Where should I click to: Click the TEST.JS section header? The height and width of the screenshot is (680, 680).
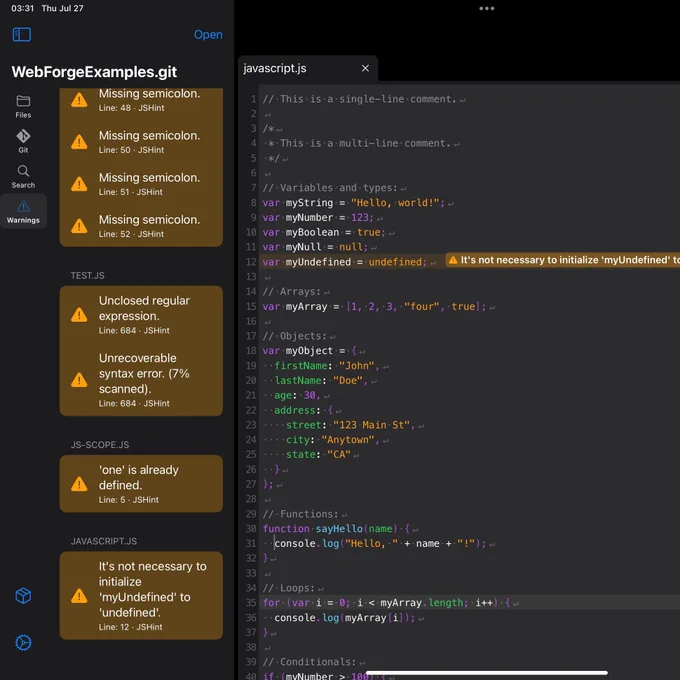(88, 275)
